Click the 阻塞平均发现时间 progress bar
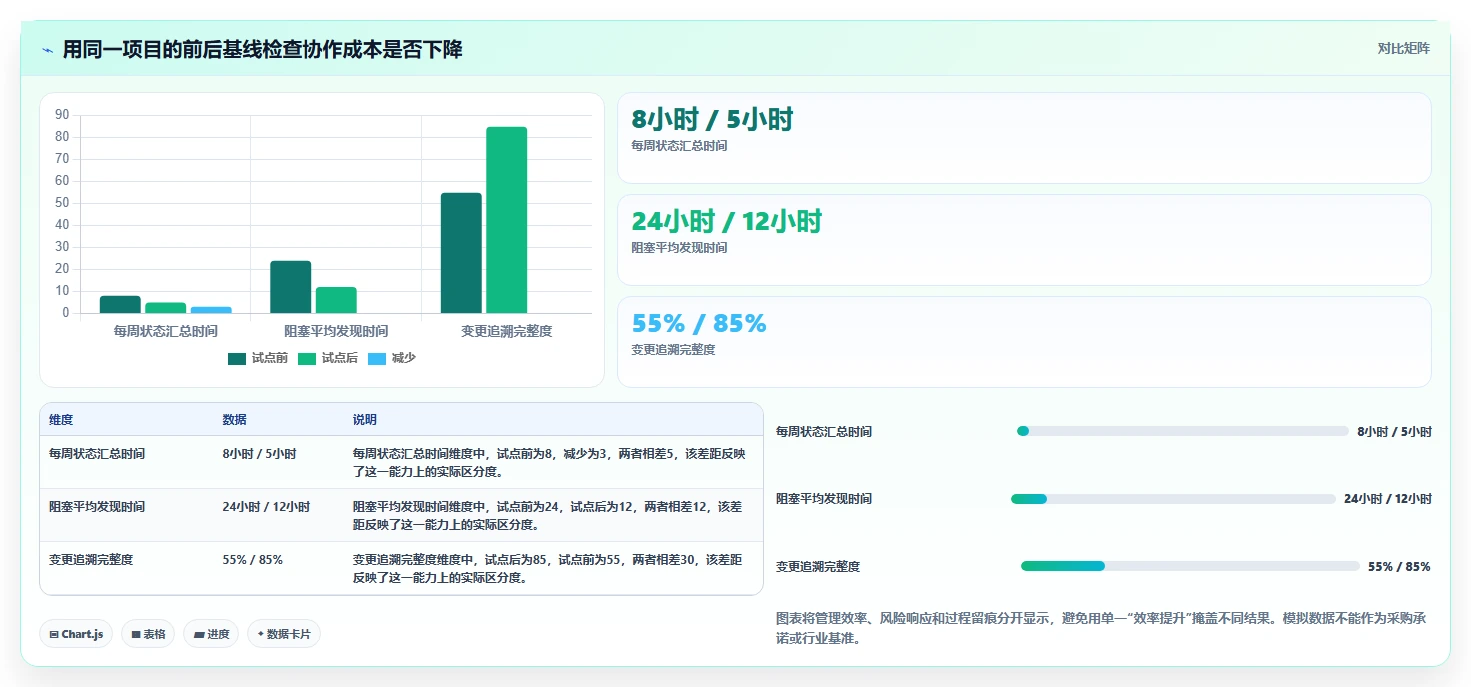The height and width of the screenshot is (687, 1471). (1173, 498)
